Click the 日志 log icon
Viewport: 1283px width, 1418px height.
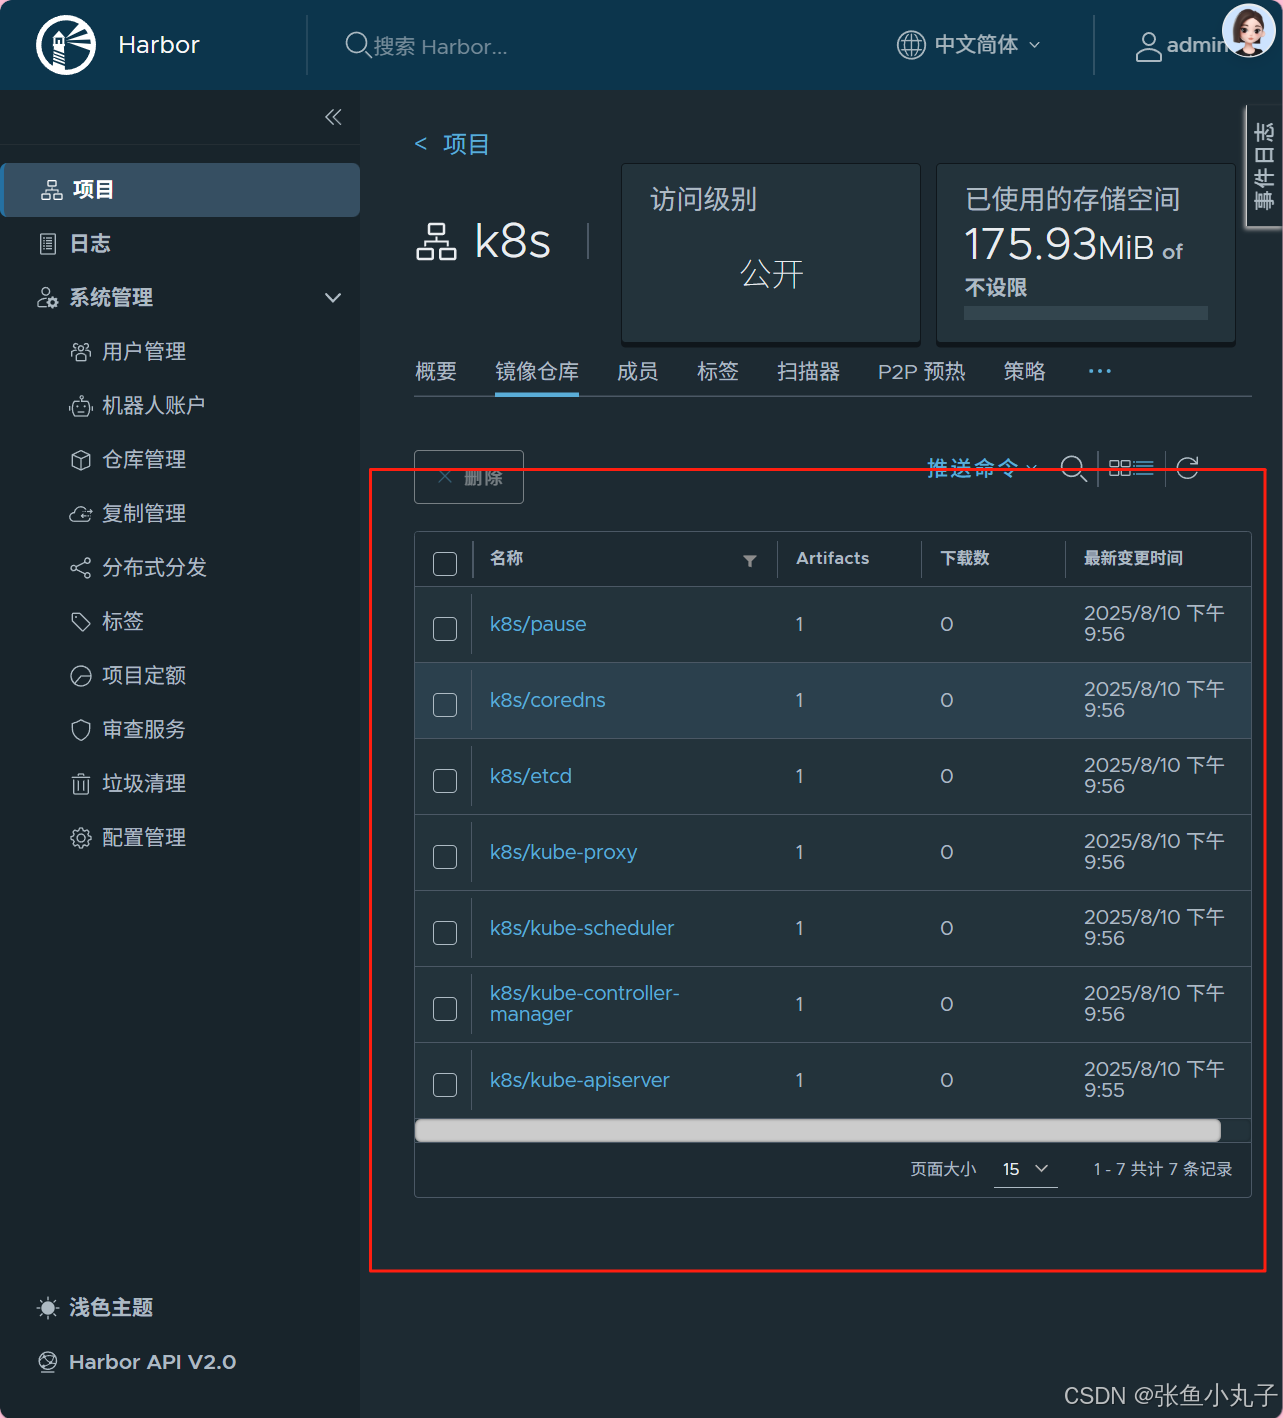pos(48,244)
